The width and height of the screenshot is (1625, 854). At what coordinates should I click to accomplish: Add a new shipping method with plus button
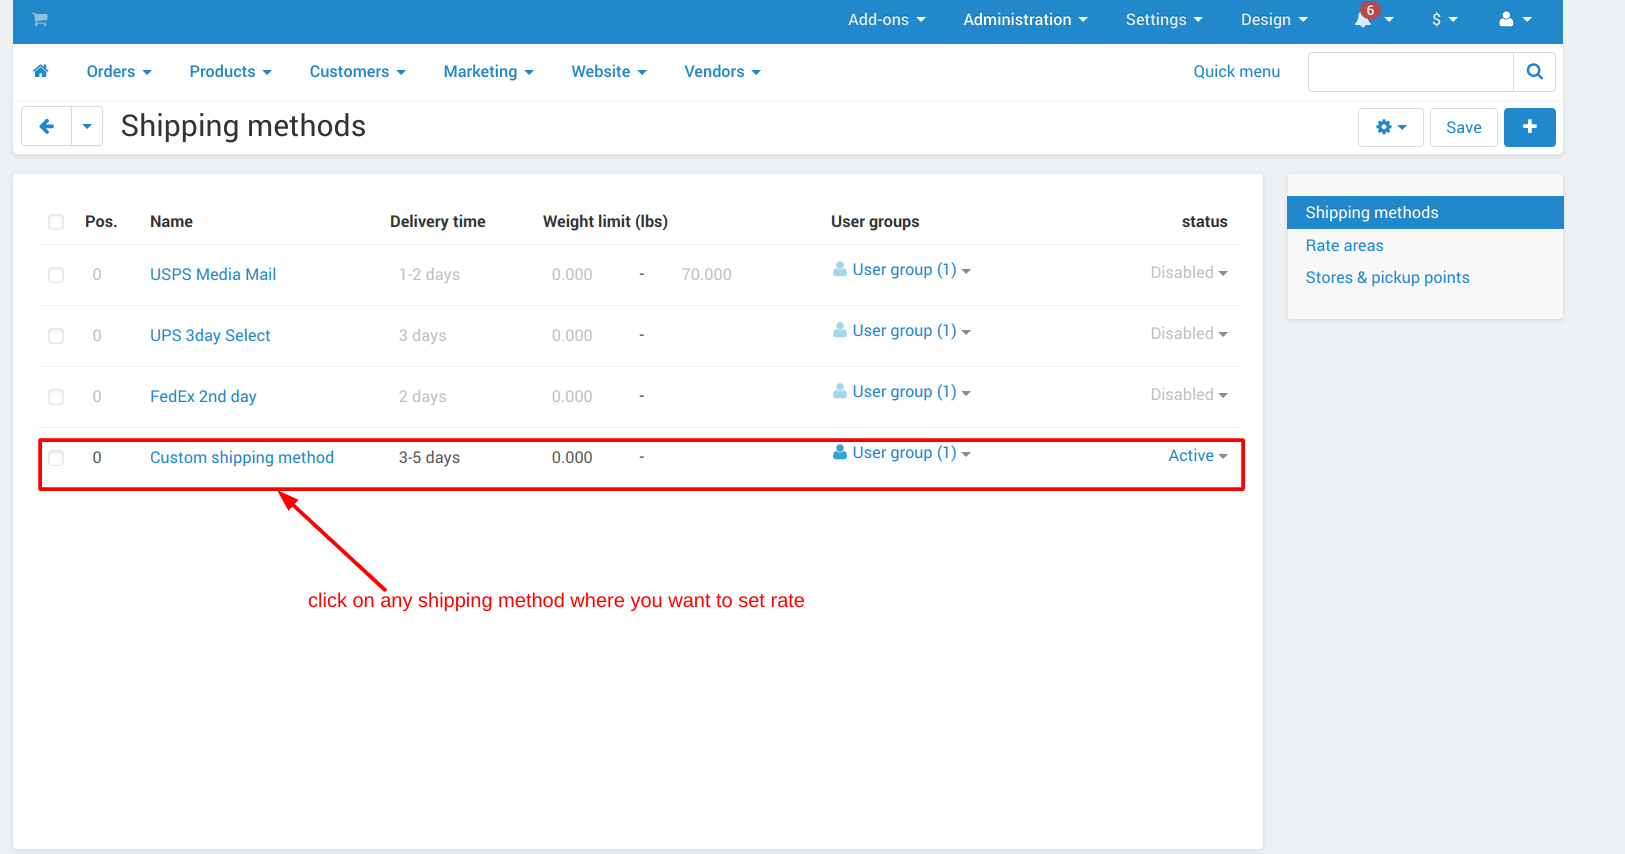[x=1529, y=127]
